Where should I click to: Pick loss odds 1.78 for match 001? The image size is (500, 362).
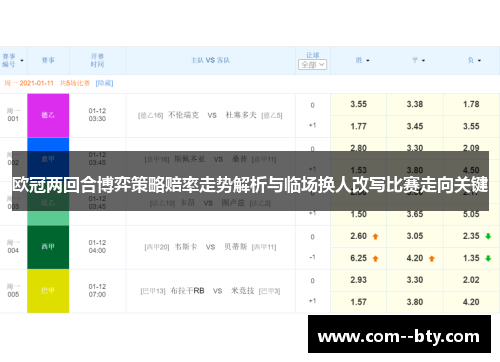point(471,104)
